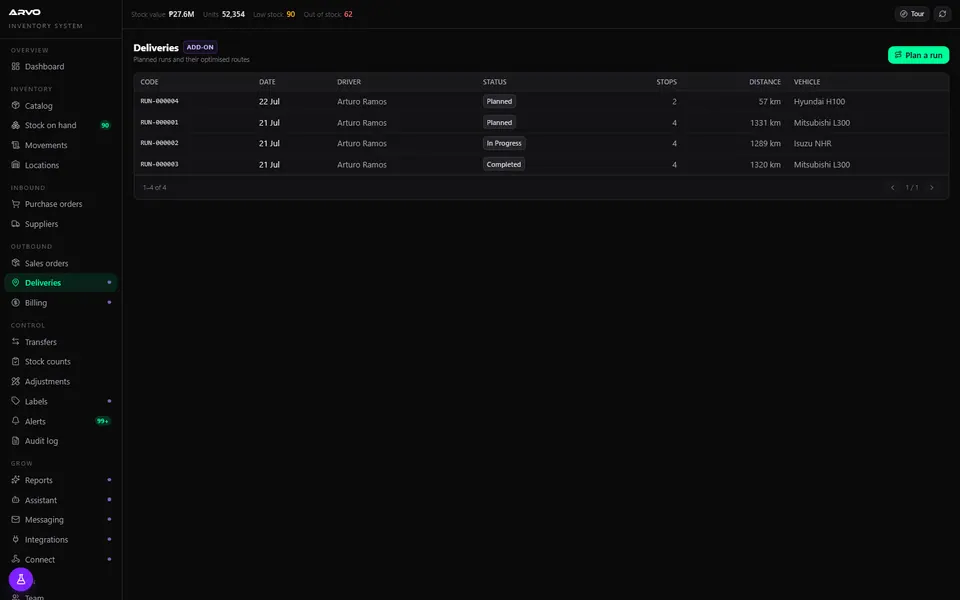960x600 pixels.
Task: Click the Stock value ₱27.6M indicator
Action: click(162, 14)
